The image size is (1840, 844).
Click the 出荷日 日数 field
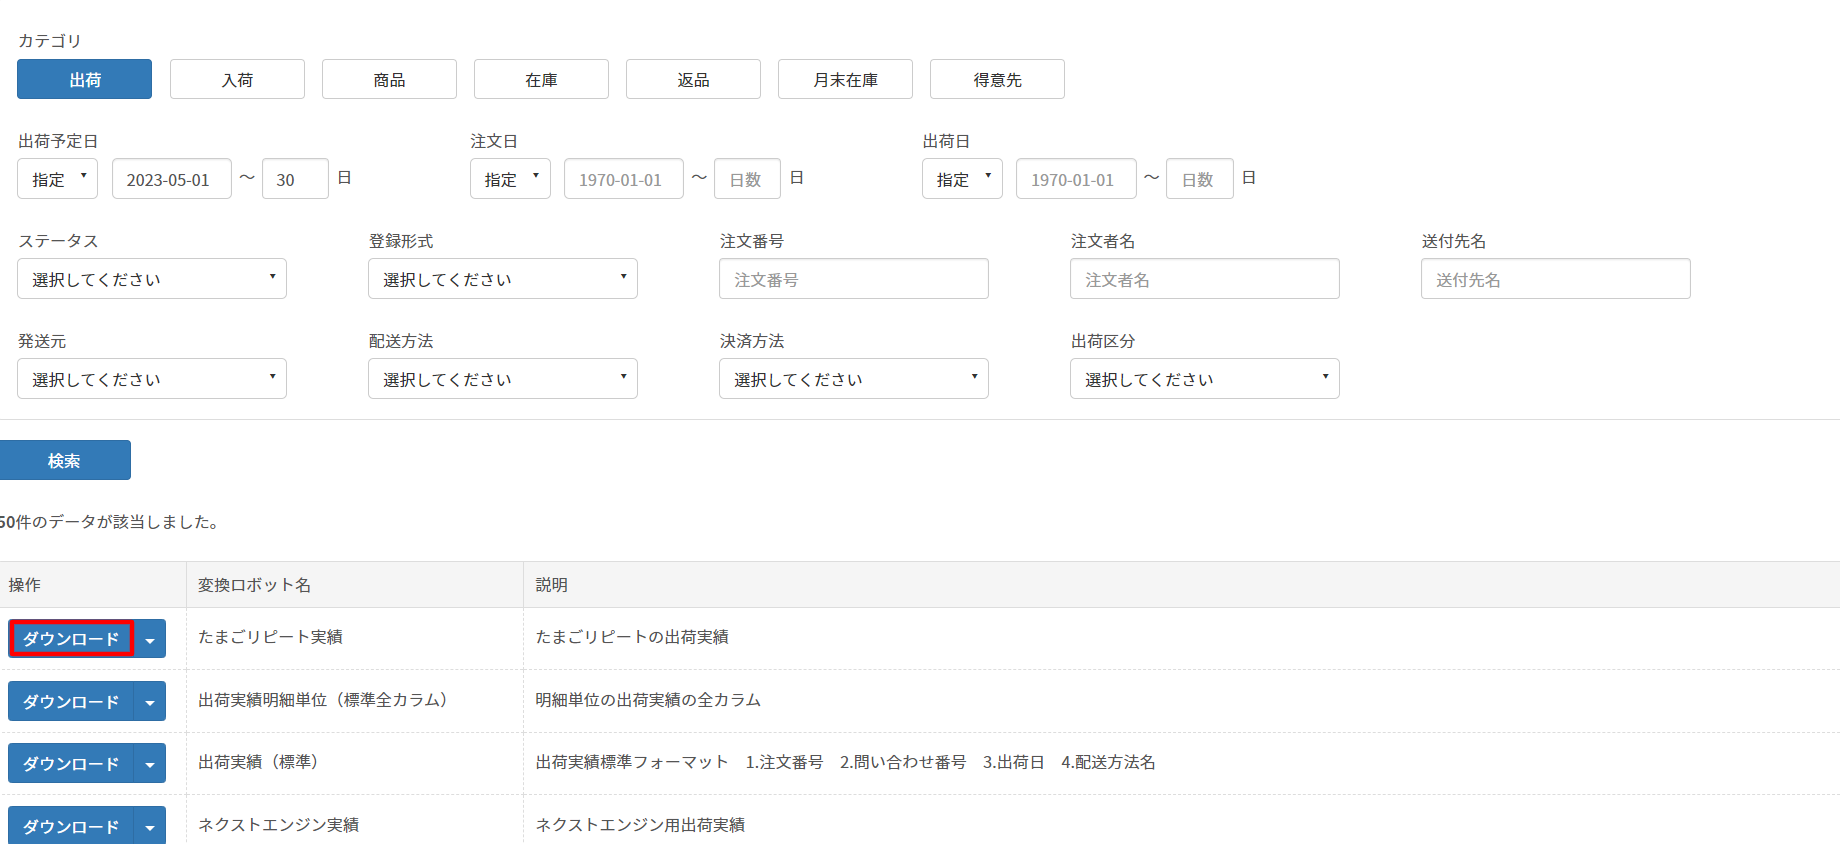coord(1200,179)
